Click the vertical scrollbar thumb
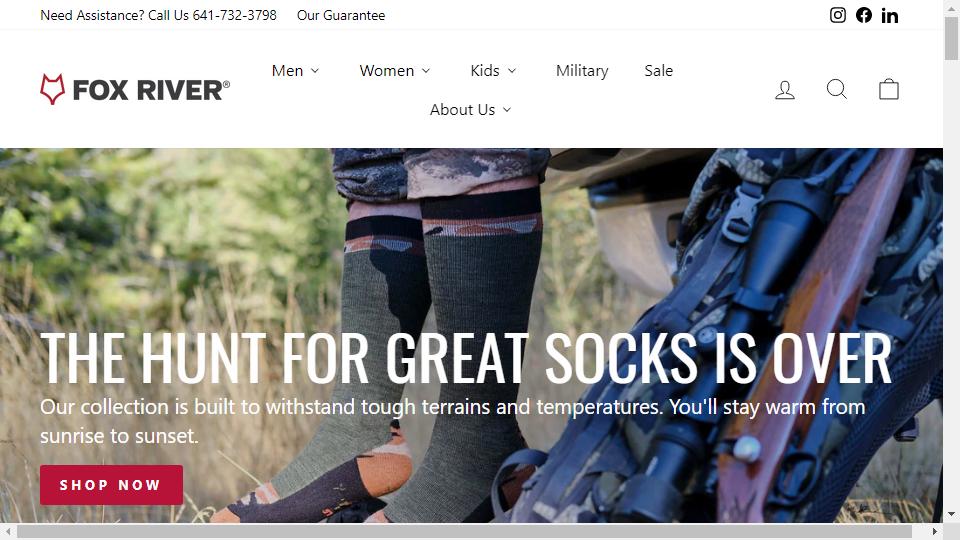Viewport: 960px width, 540px height. pos(951,38)
